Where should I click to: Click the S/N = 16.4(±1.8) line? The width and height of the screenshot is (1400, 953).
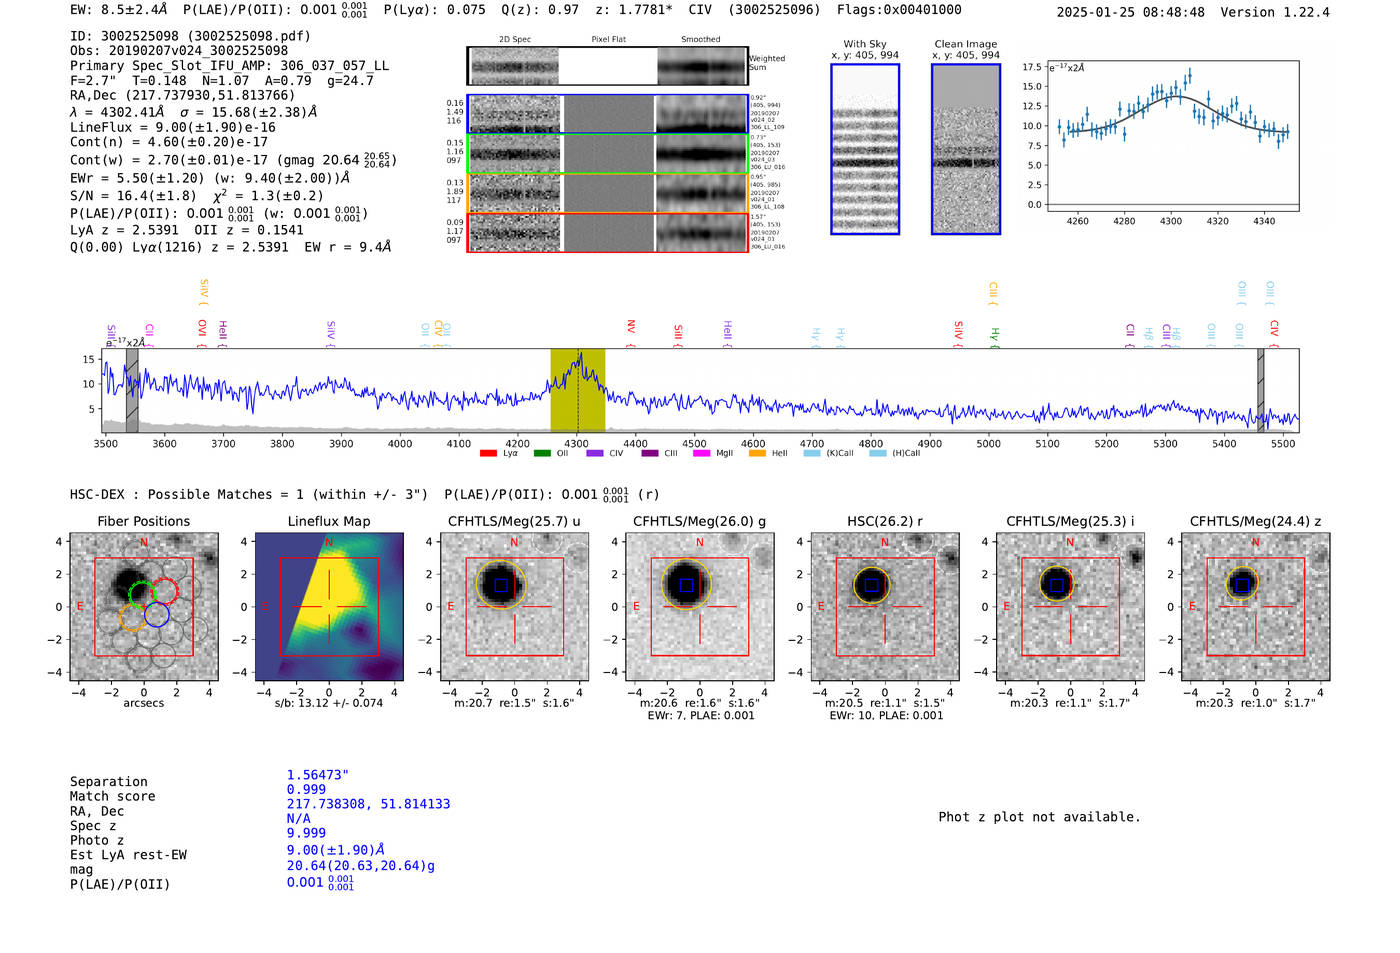(x=197, y=196)
